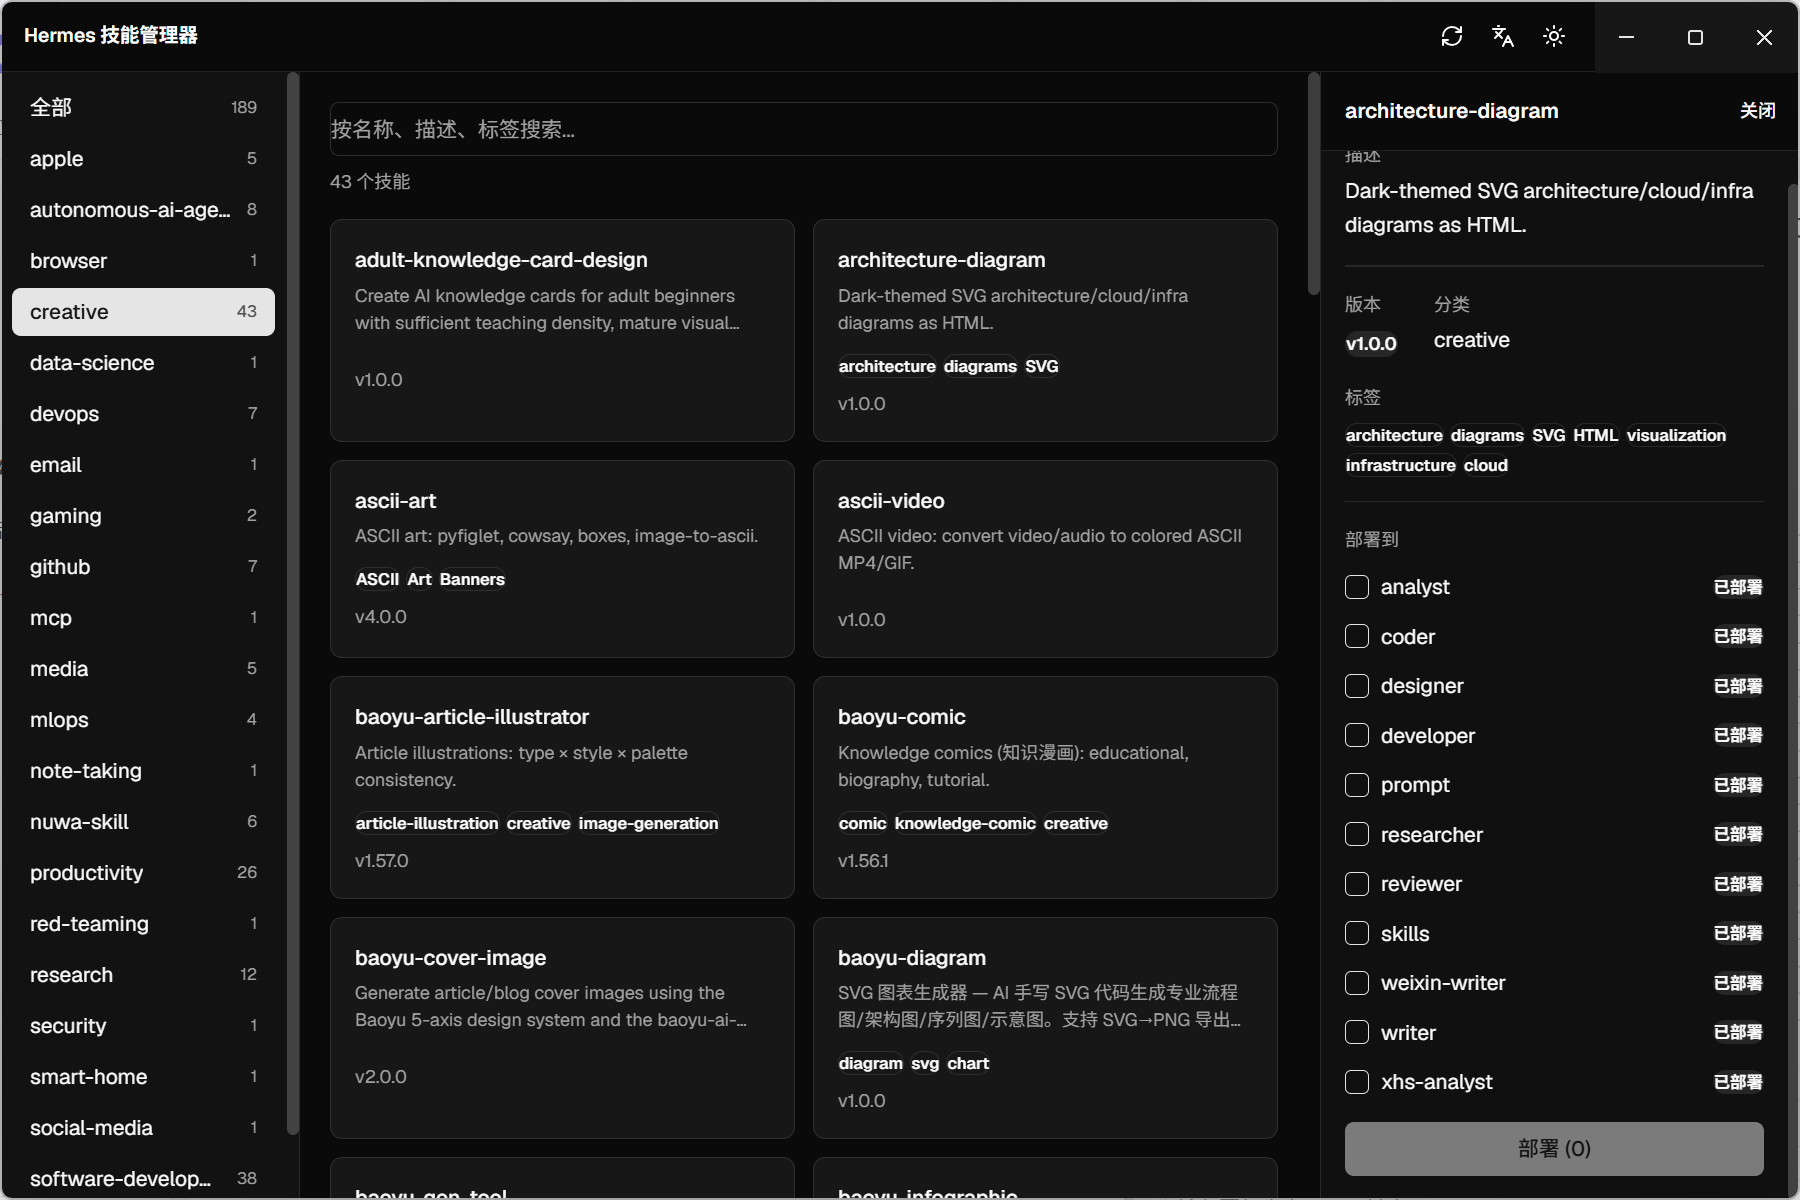The height and width of the screenshot is (1200, 1800).
Task: Open the baoyu-comic skill card
Action: (1045, 787)
